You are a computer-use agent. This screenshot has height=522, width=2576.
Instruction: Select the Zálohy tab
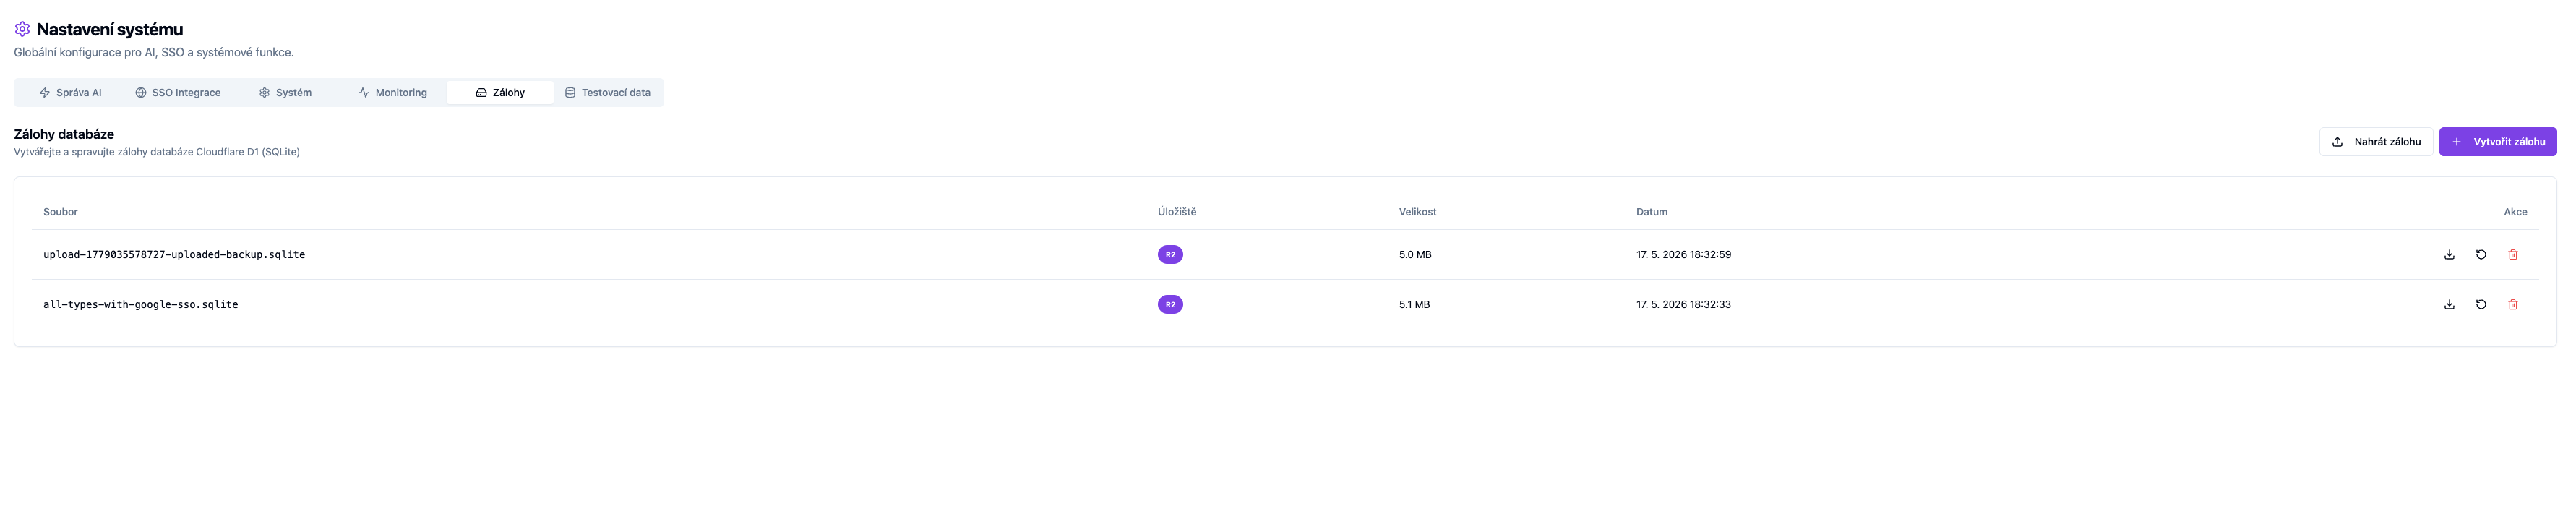(500, 93)
